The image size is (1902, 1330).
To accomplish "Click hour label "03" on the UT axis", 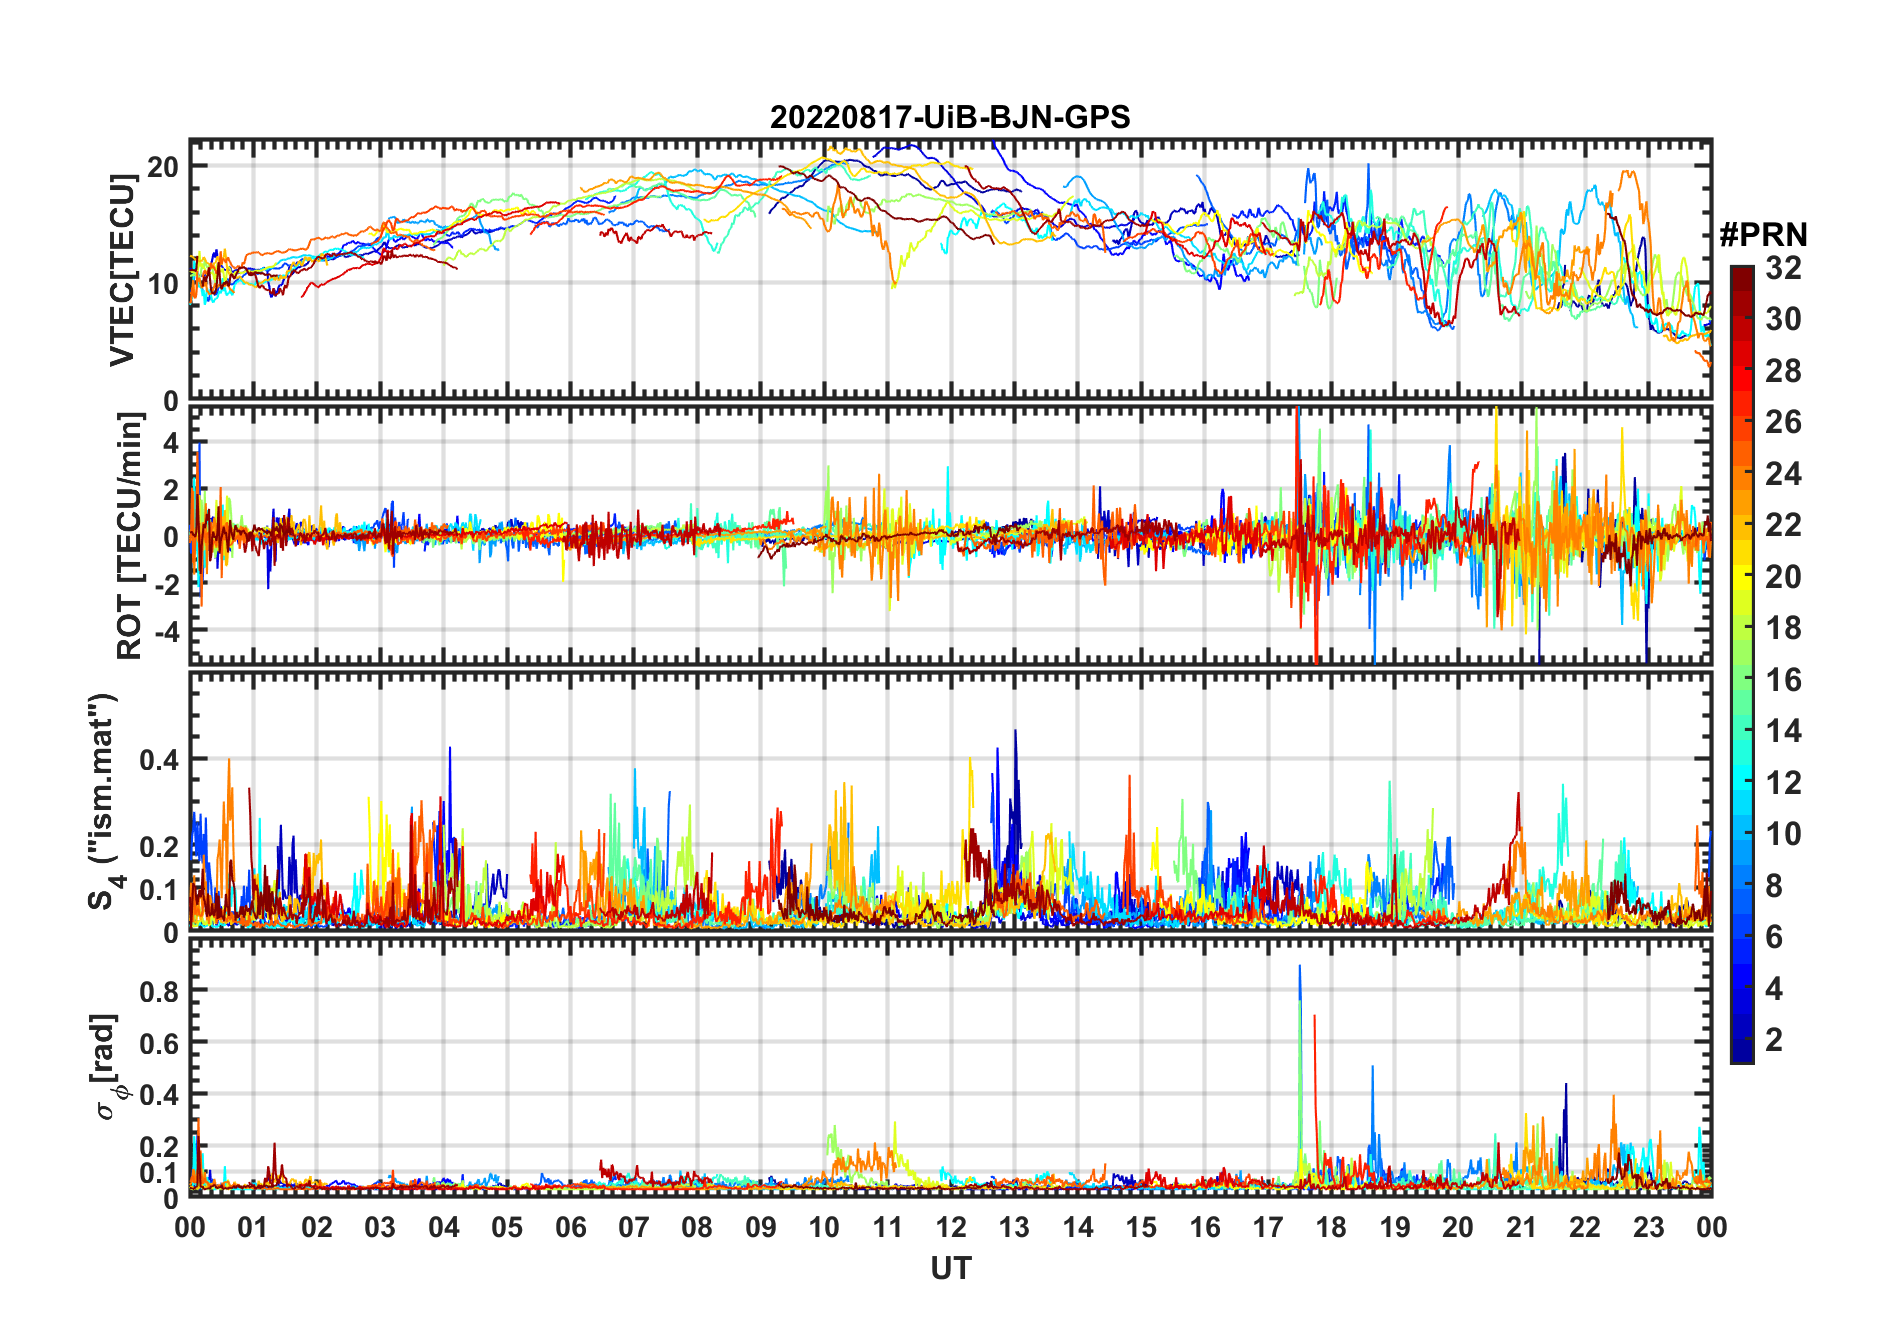I will (380, 1227).
